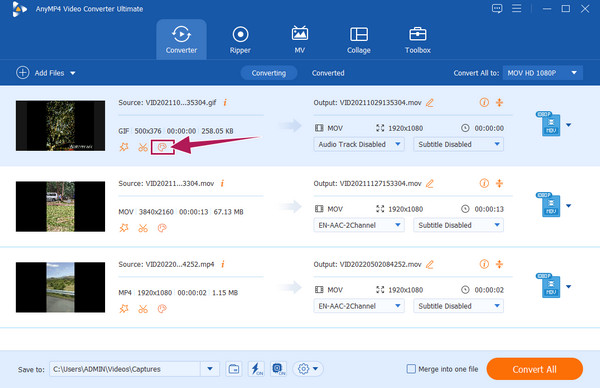Expand format arrow beside first file's MOV icon
Image resolution: width=600 pixels, height=388 pixels.
[569, 125]
